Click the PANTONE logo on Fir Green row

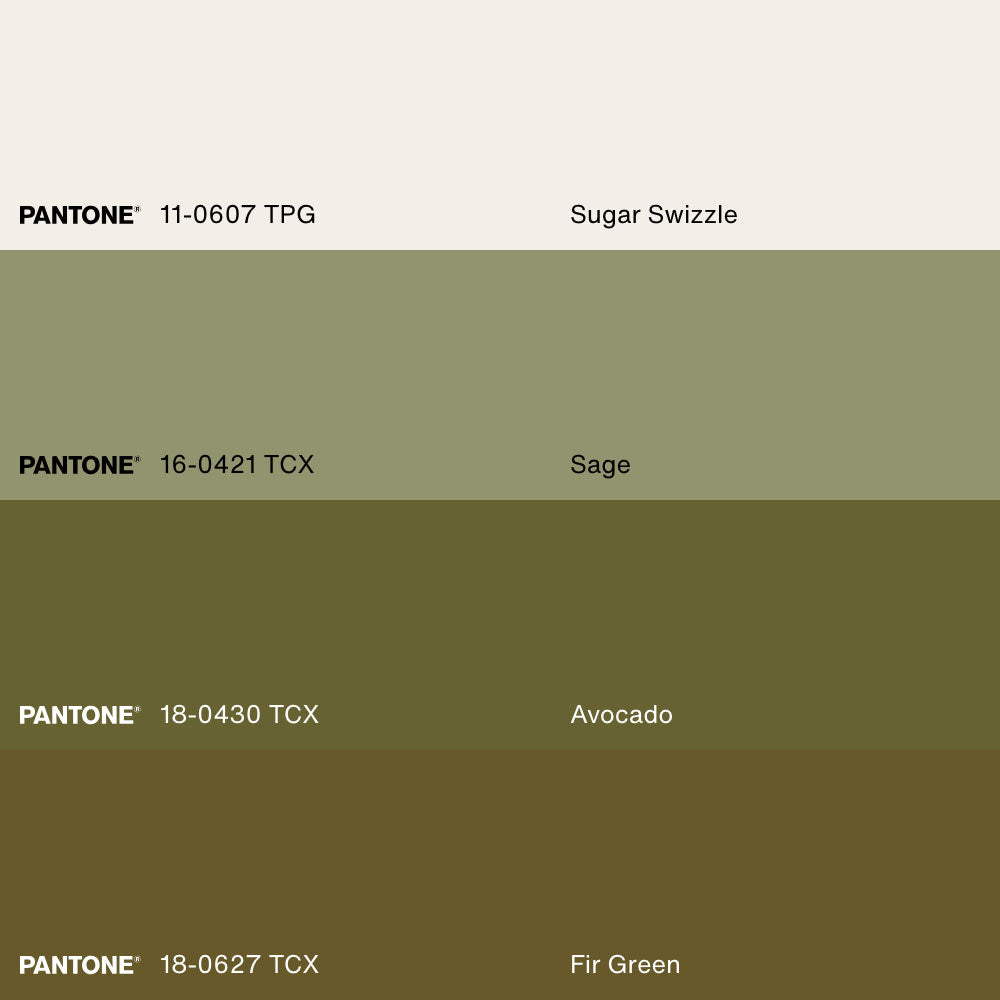pyautogui.click(x=76, y=965)
